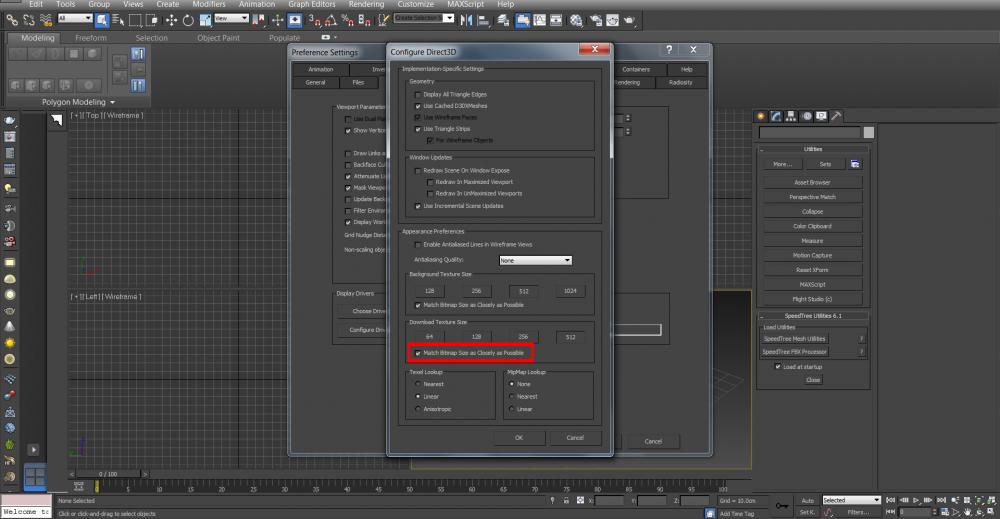The image size is (1000, 519).
Task: Select Anisotropic texel lookup option
Action: [418, 409]
